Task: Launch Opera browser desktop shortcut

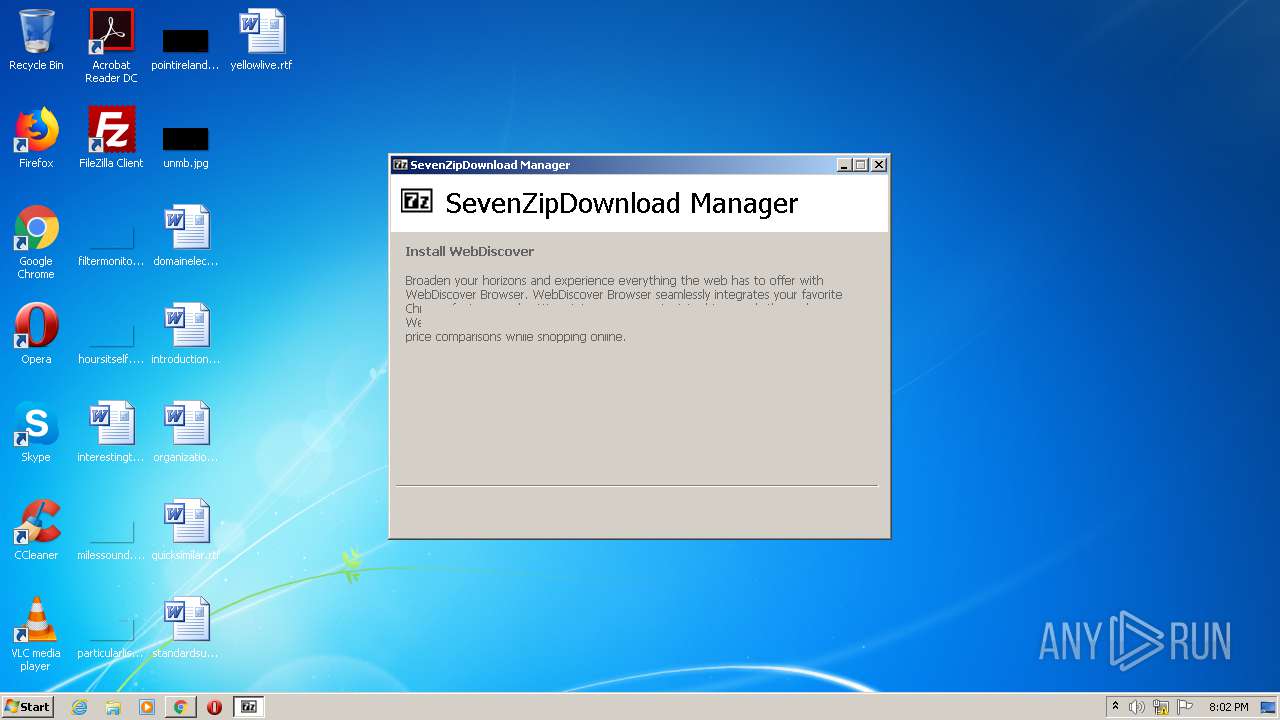Action: [36, 334]
